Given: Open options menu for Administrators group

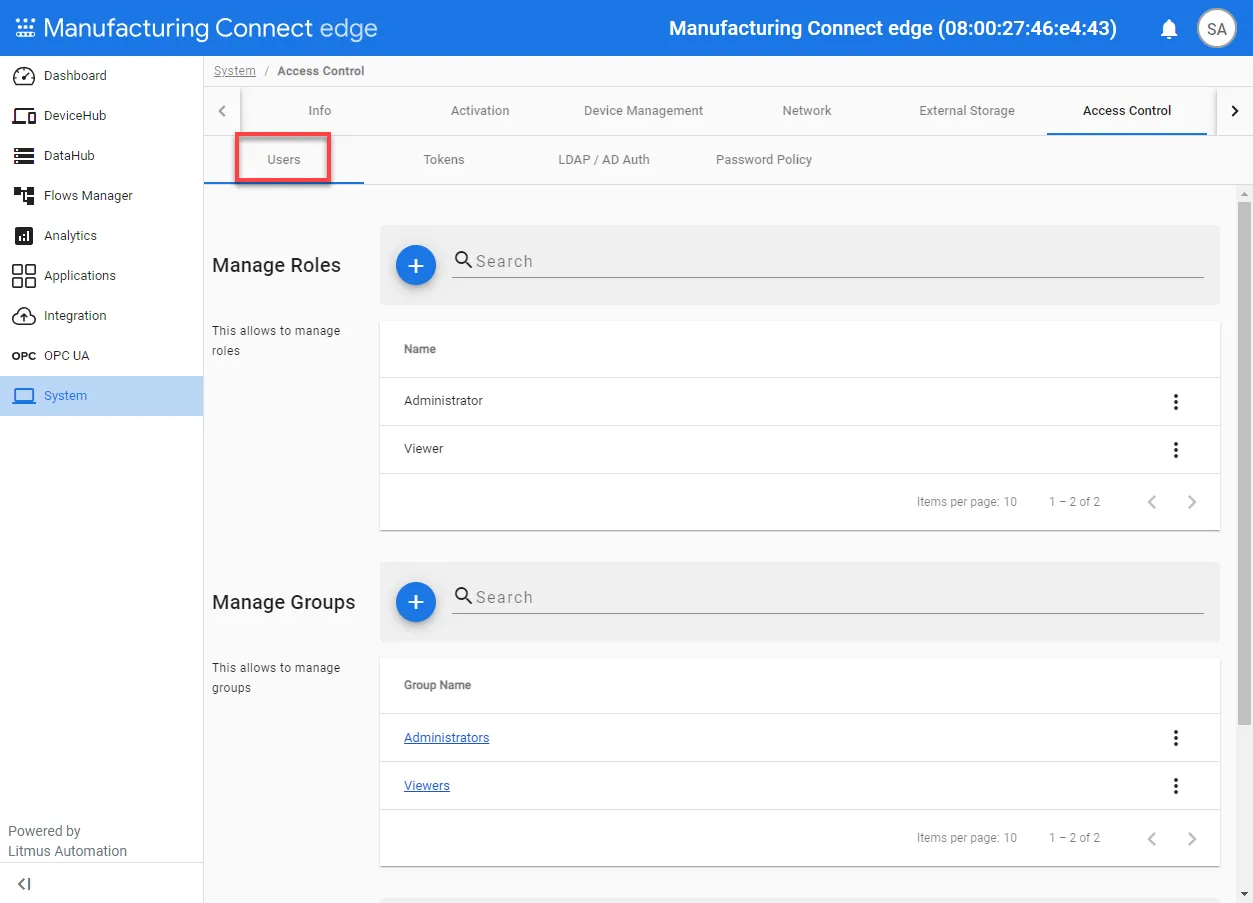Looking at the screenshot, I should pyautogui.click(x=1176, y=738).
